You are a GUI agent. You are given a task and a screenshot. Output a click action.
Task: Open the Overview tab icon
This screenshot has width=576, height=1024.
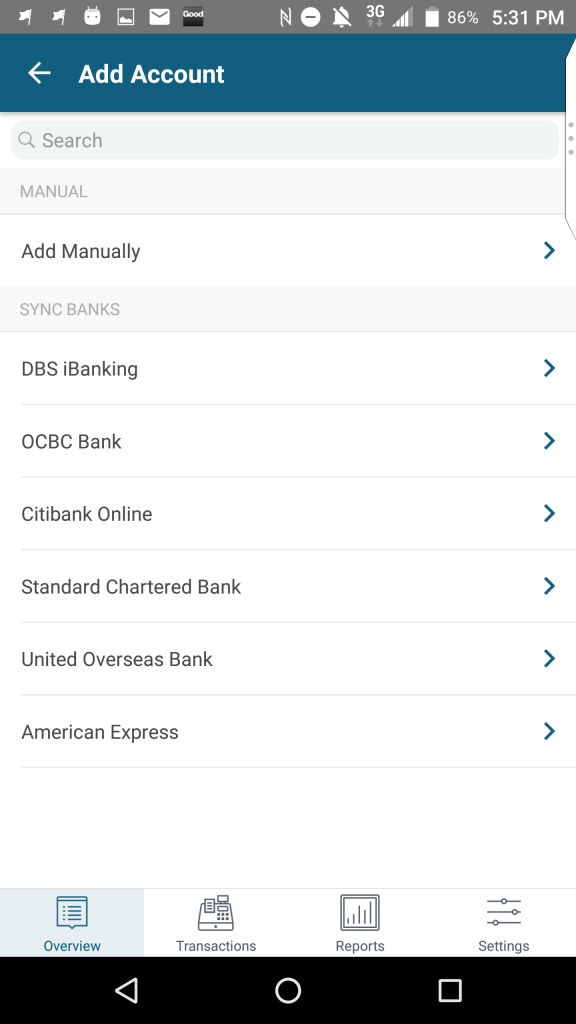[72, 912]
